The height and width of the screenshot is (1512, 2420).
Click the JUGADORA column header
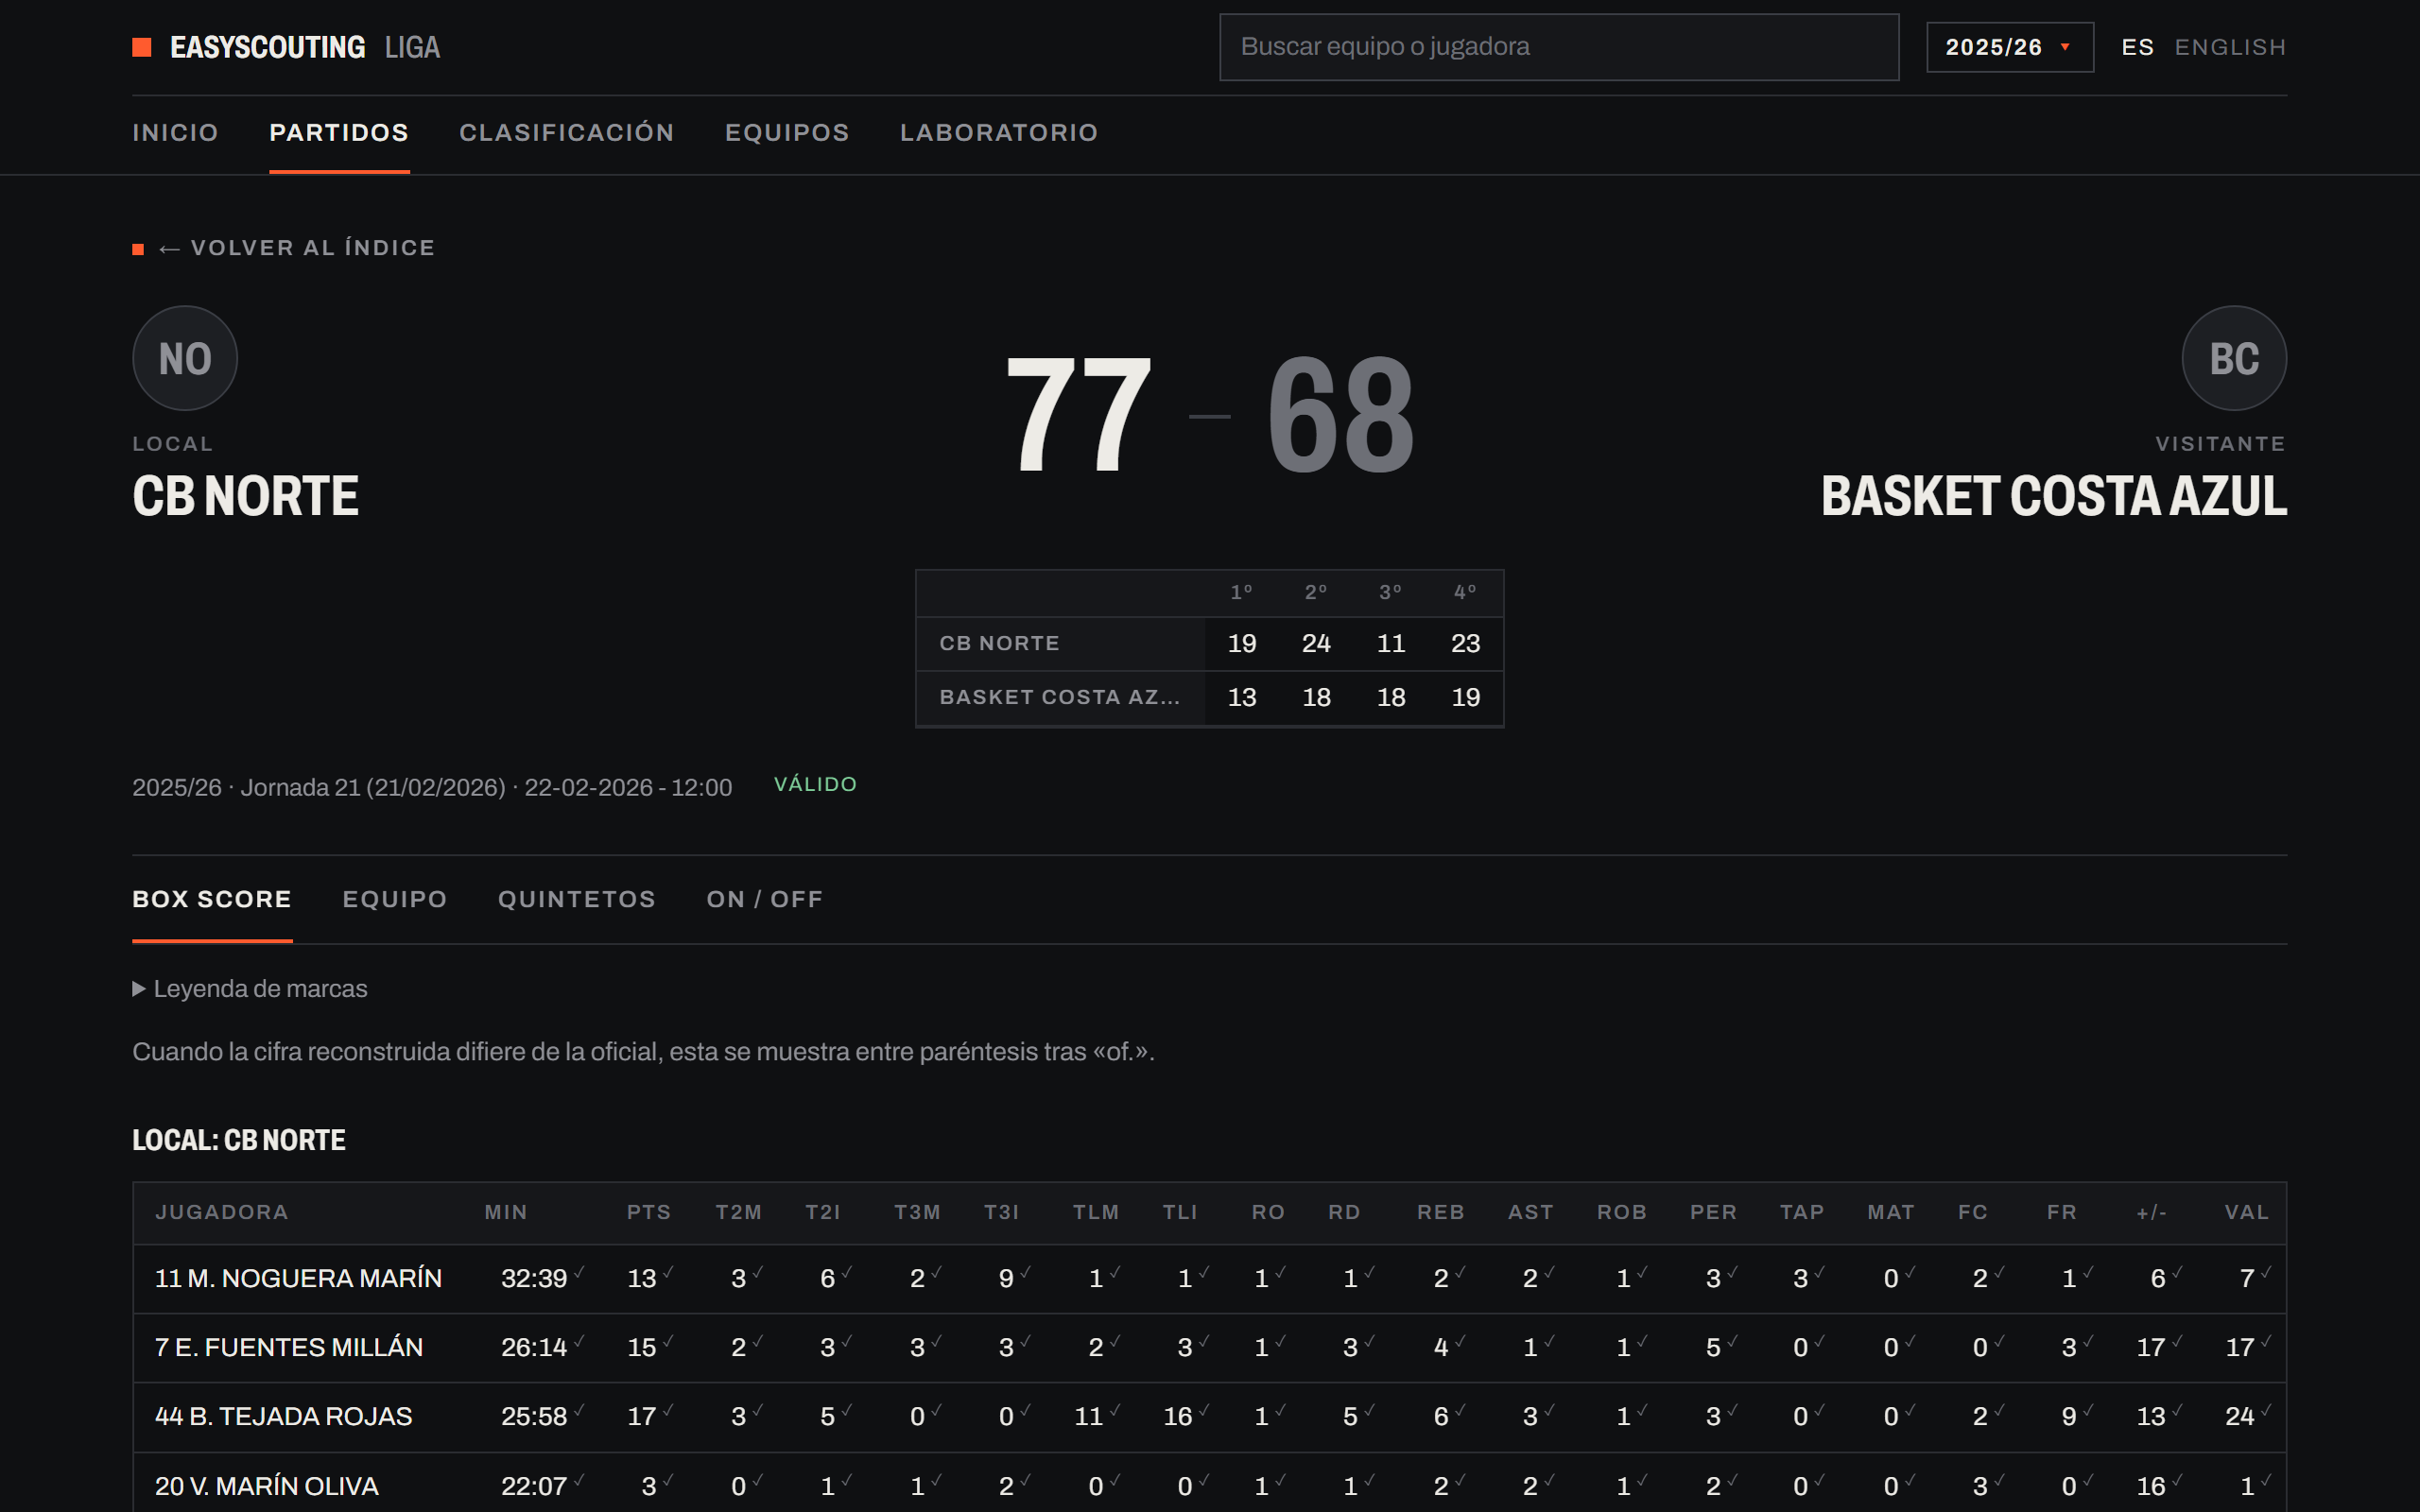click(222, 1212)
